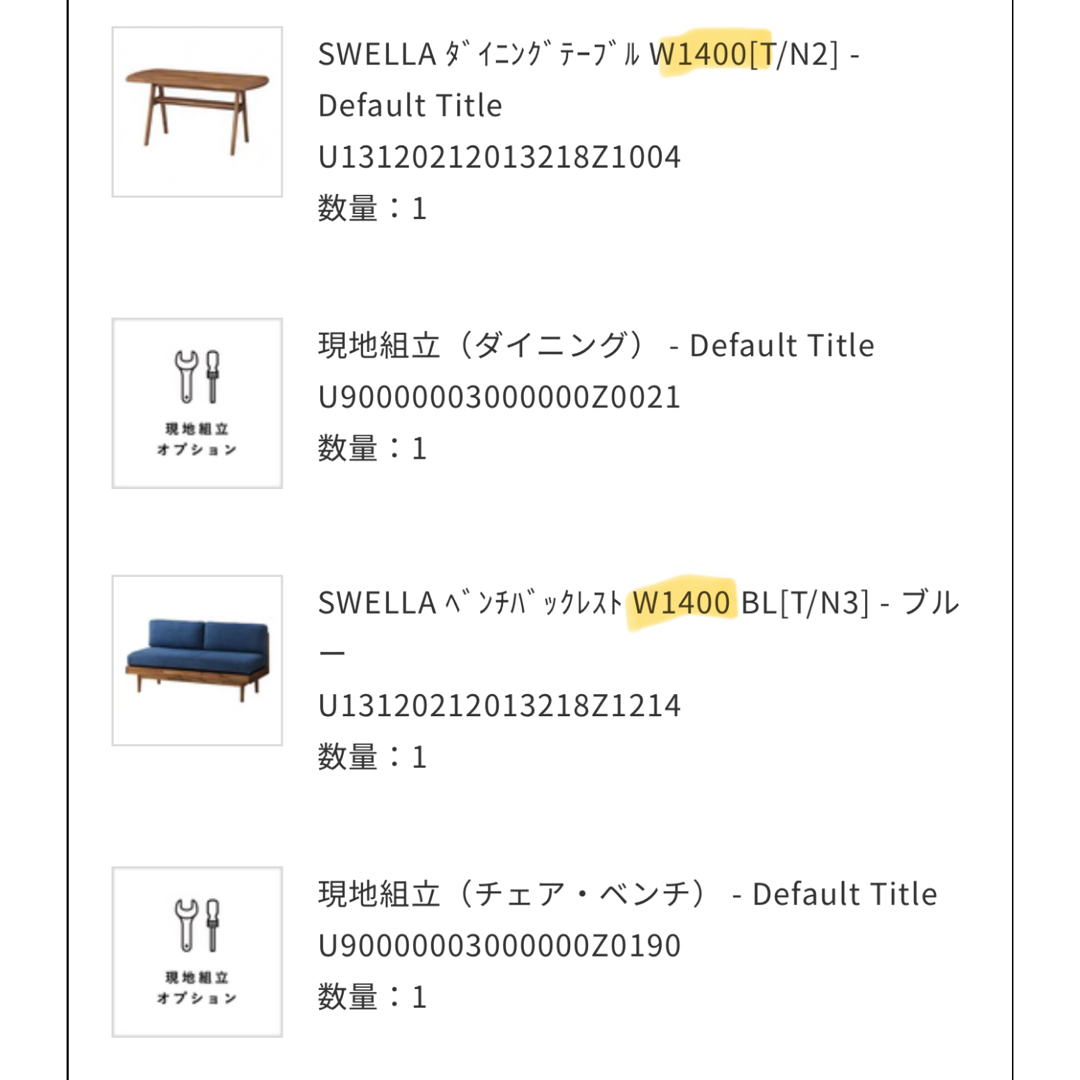Select SKU code U9000000300000​0Z0190
Viewport: 1080px width, 1080px height.
click(499, 945)
